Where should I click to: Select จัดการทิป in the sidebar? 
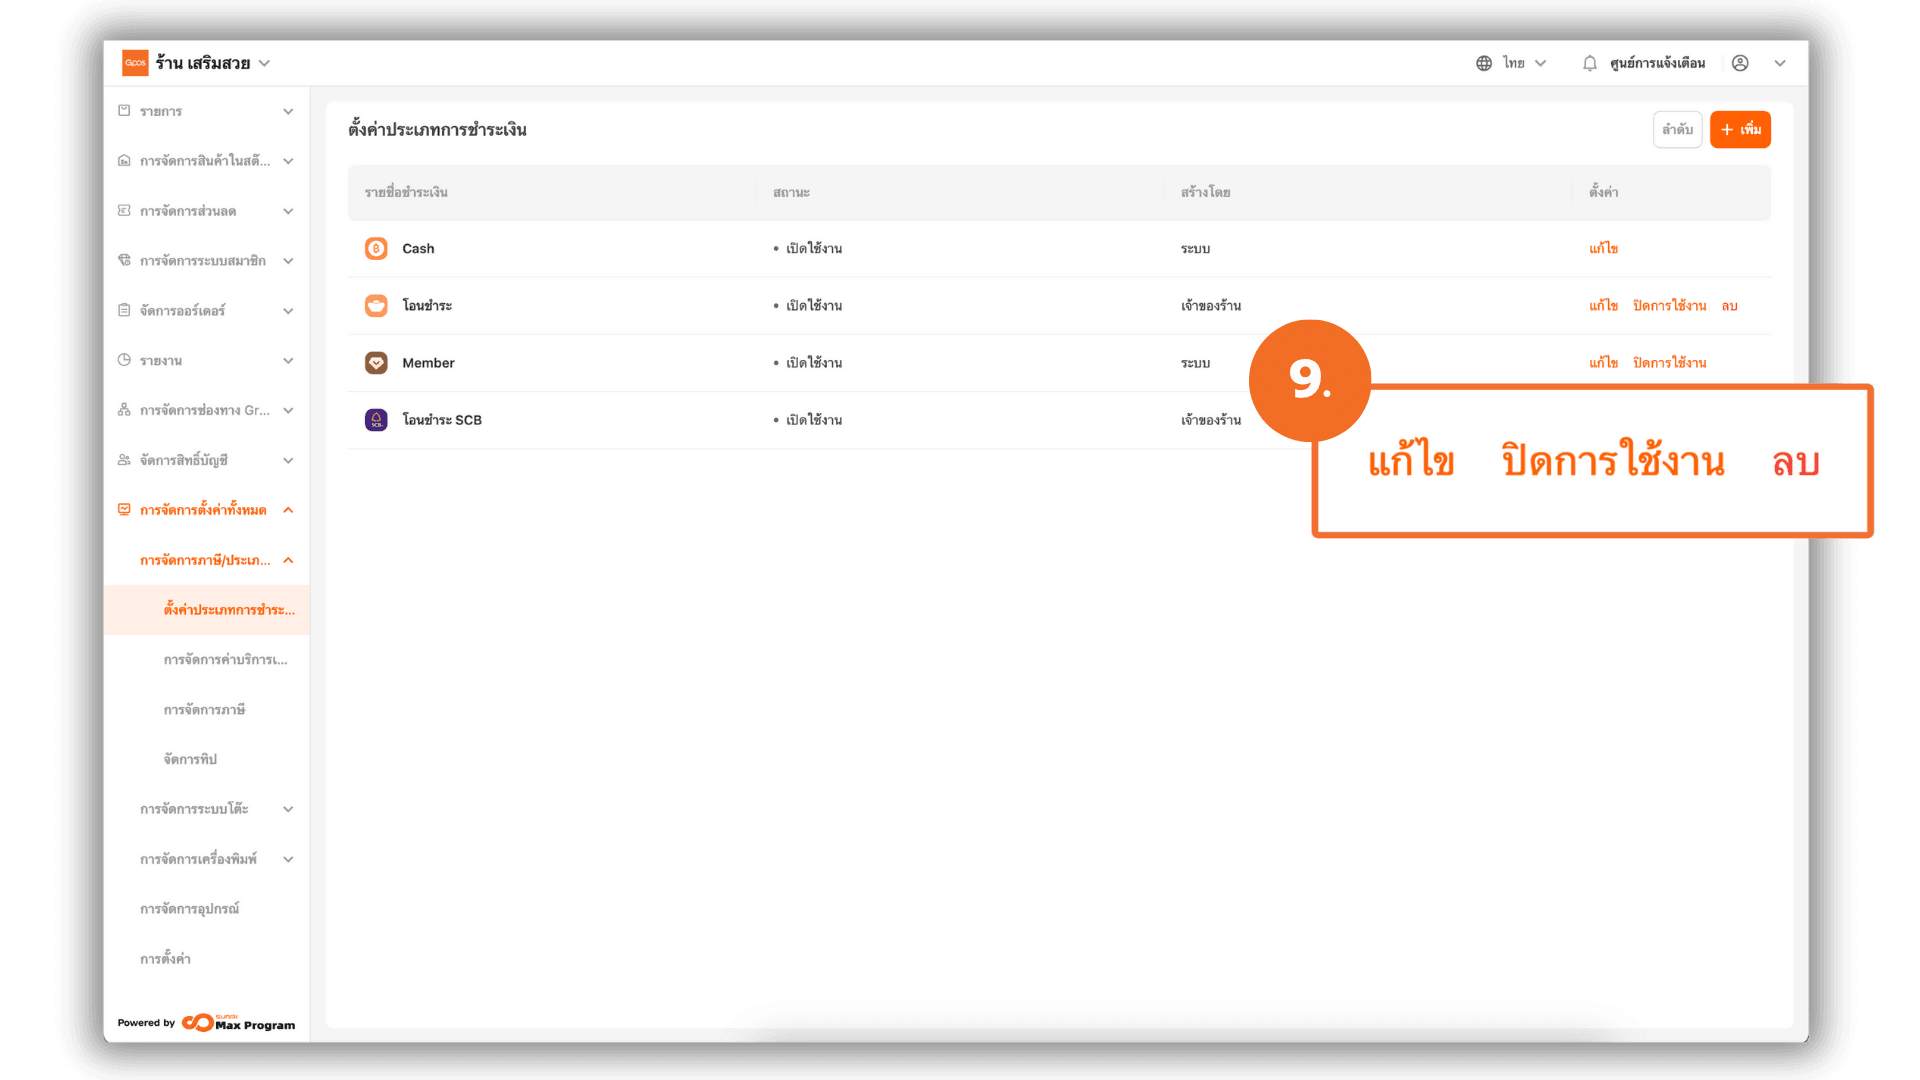point(190,760)
